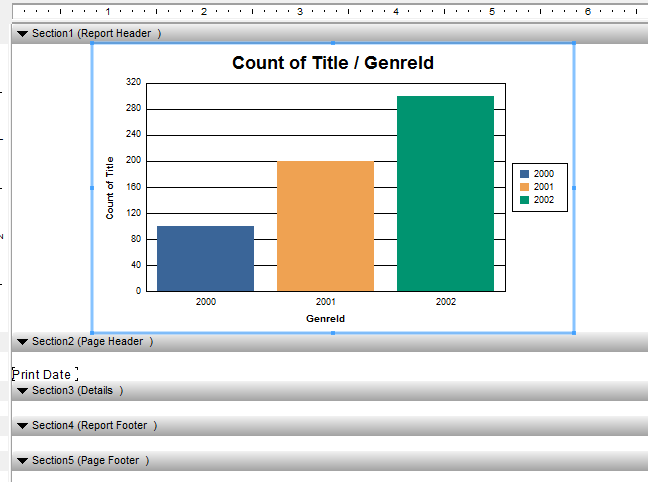Click legend label 2002
648x482 pixels.
[543, 200]
